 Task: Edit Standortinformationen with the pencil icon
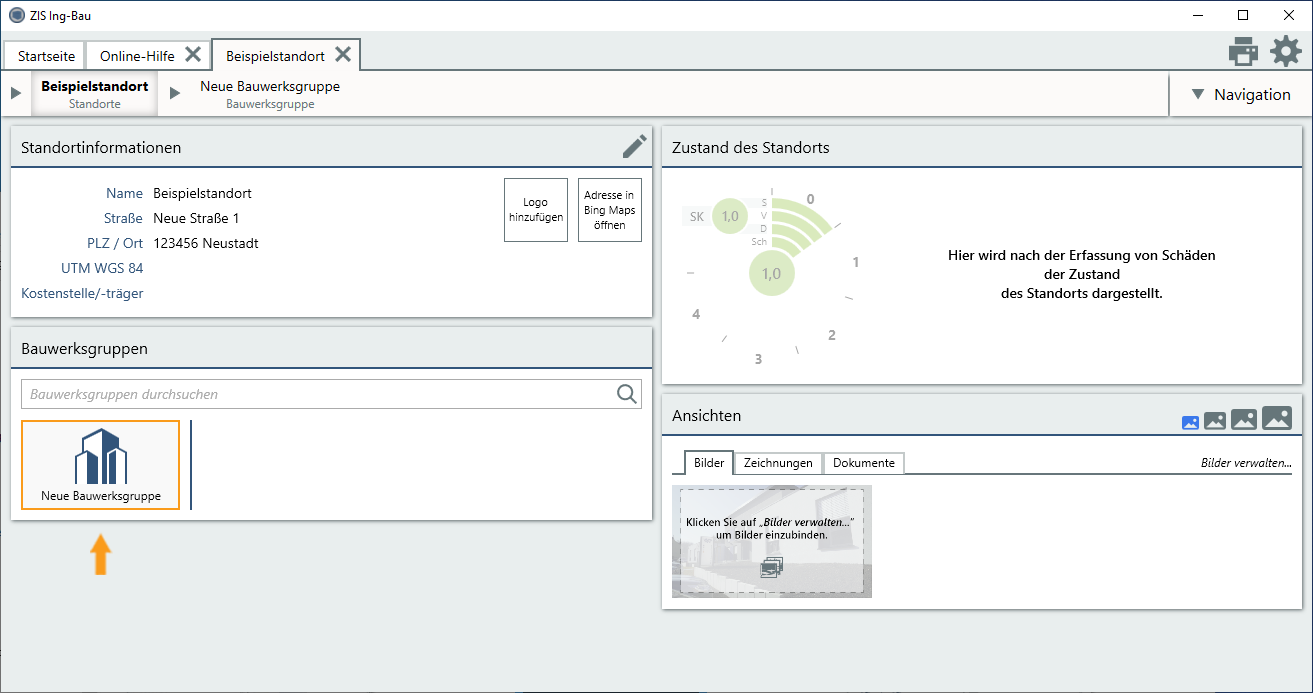pyautogui.click(x=634, y=147)
